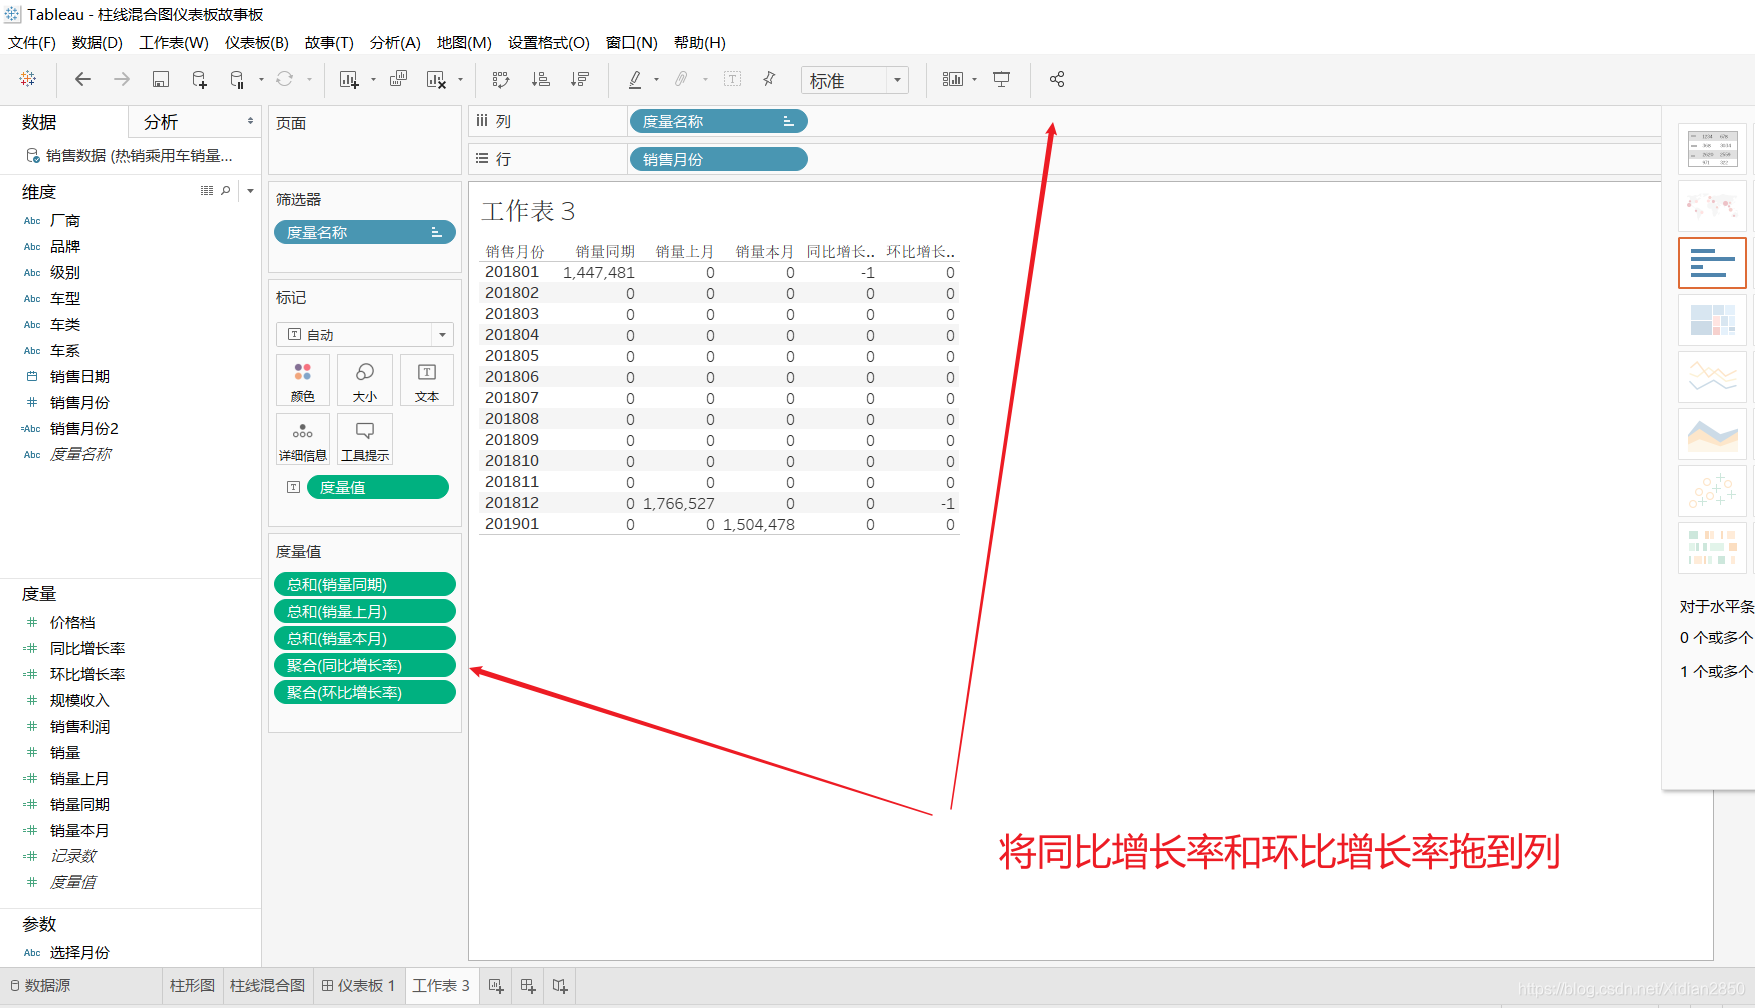
Task: Add a new data source icon
Action: pos(199,79)
